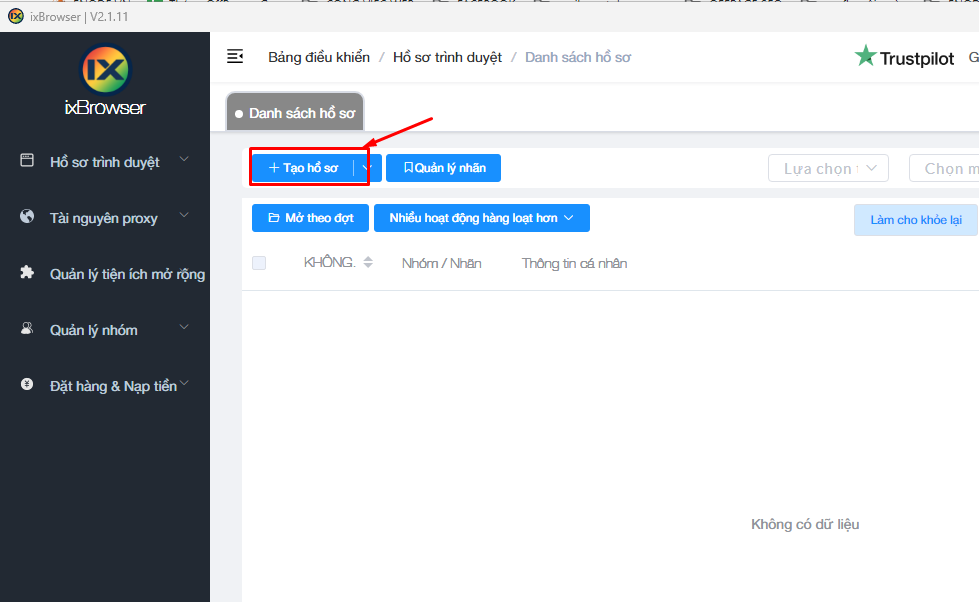Open the Lựa chọn dropdown filter
Screen dimensions: 979x602
(827, 168)
